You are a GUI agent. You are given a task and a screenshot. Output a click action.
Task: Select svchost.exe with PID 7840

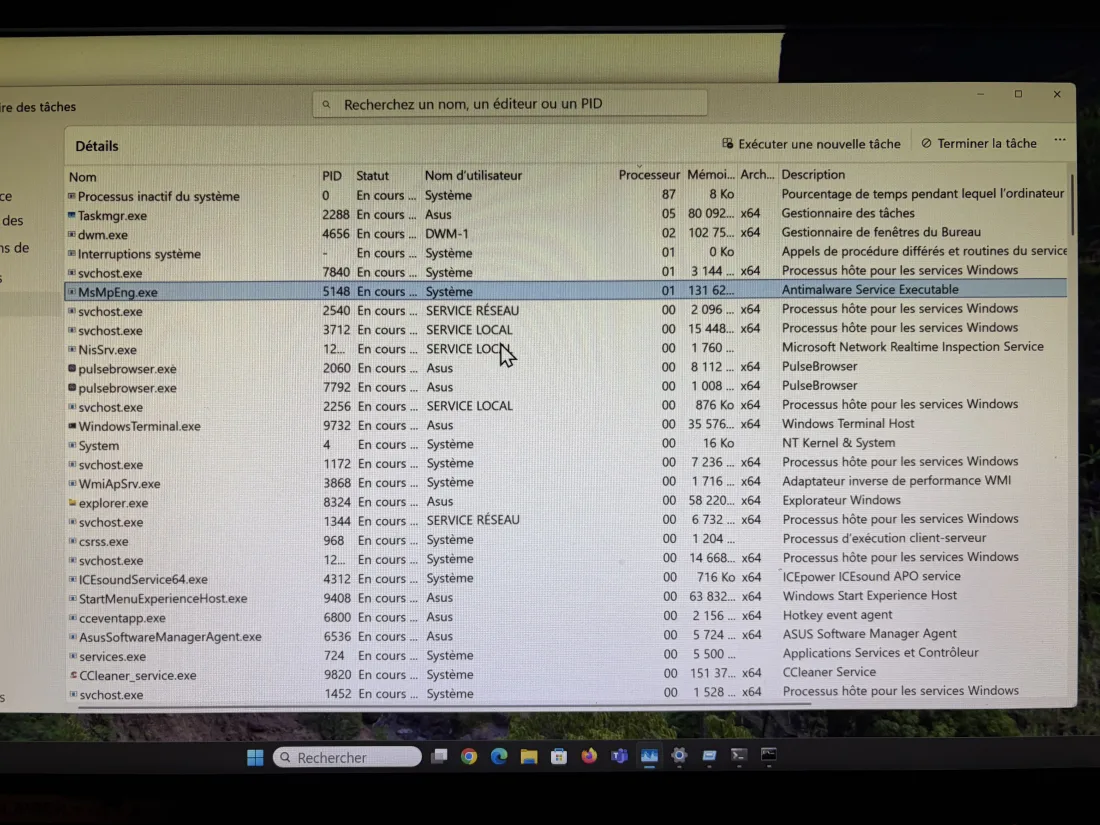565,272
